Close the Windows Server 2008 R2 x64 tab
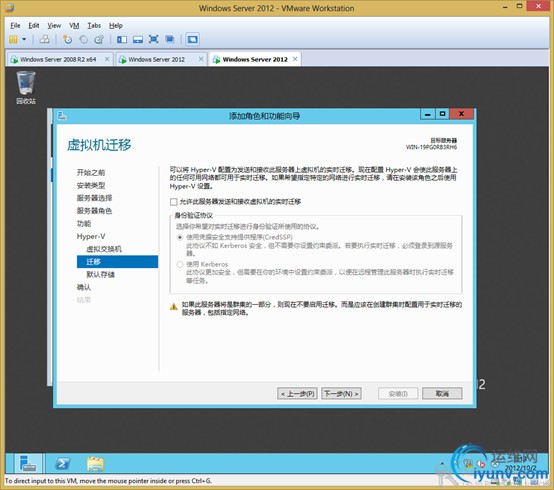 coord(107,59)
